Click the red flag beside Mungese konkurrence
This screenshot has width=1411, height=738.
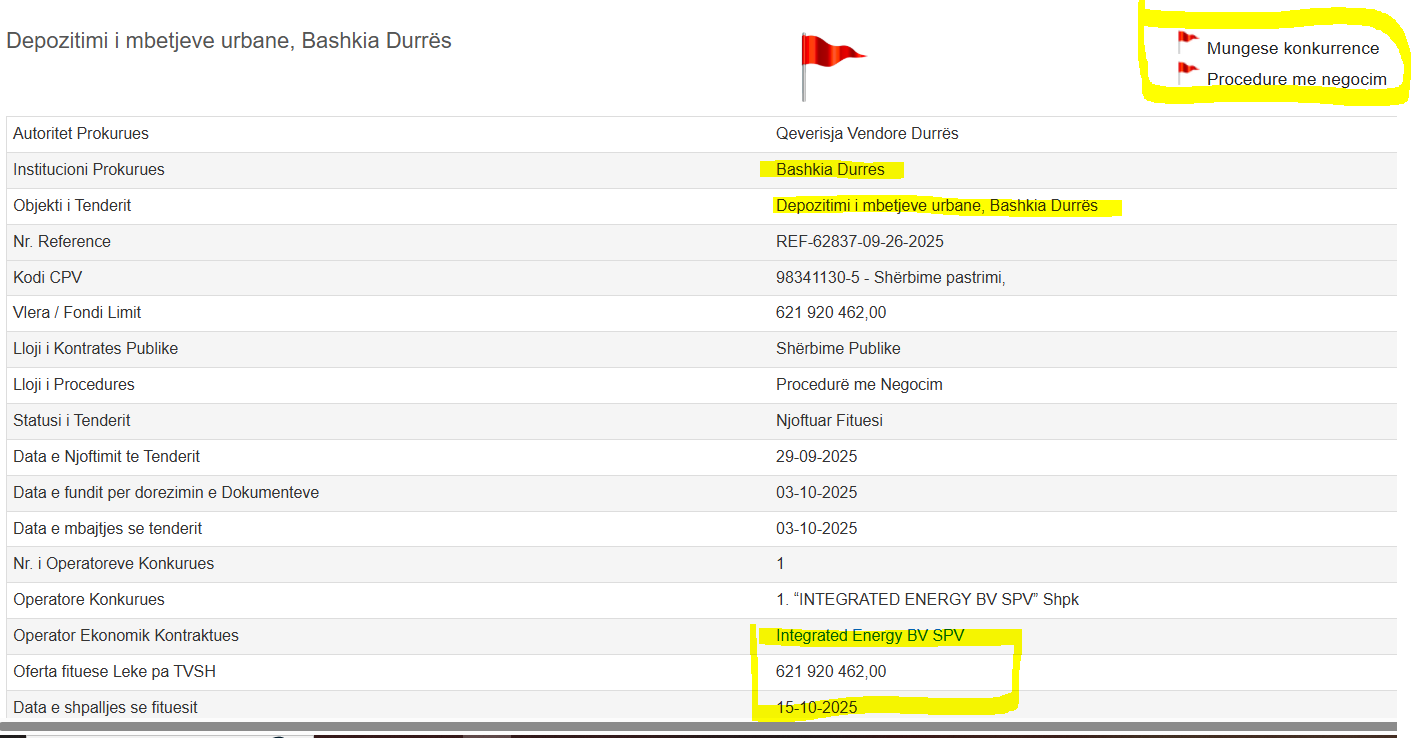(x=1187, y=42)
